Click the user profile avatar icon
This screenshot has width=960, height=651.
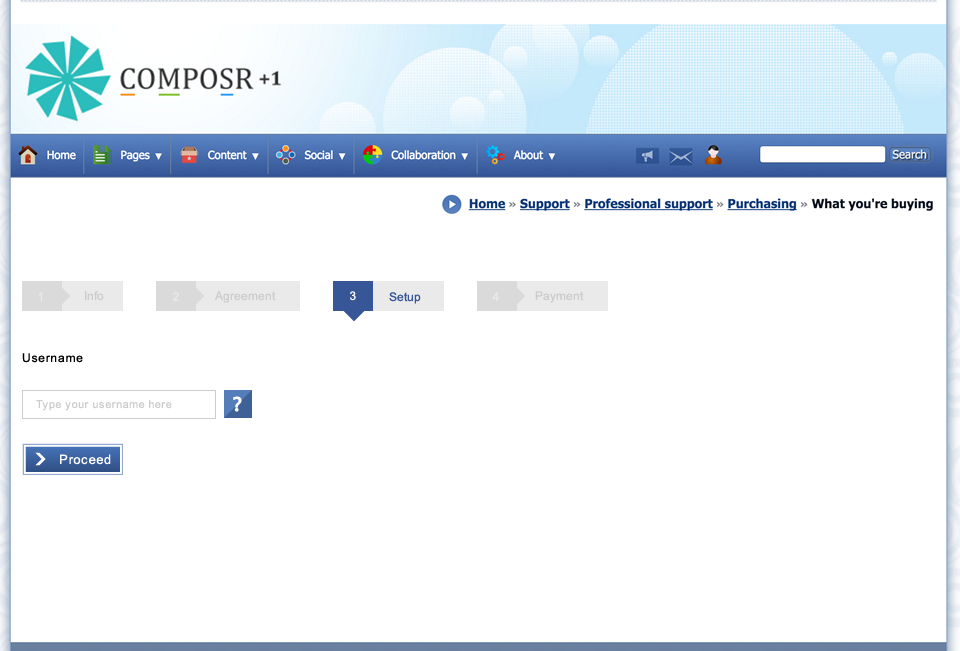[713, 155]
